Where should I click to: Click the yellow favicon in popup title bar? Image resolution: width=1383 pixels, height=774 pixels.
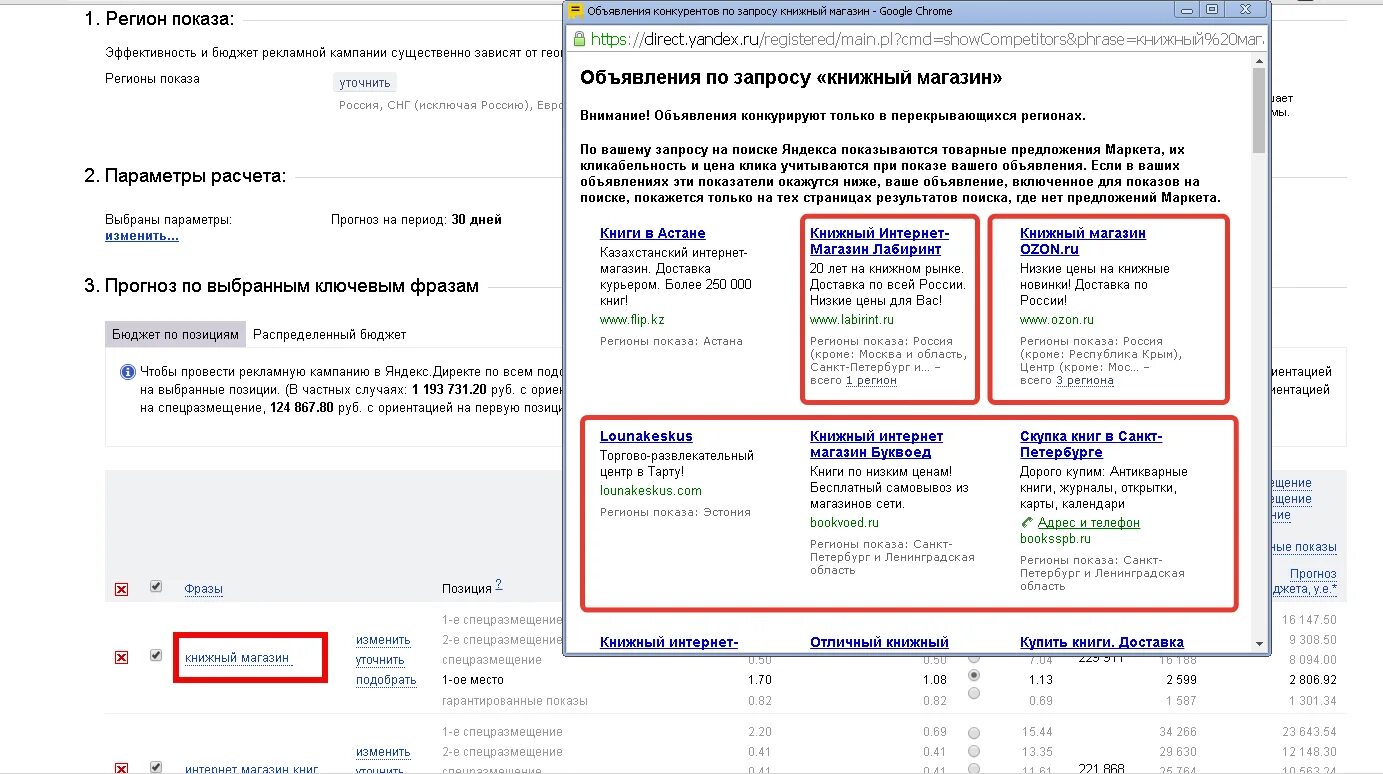coord(575,11)
